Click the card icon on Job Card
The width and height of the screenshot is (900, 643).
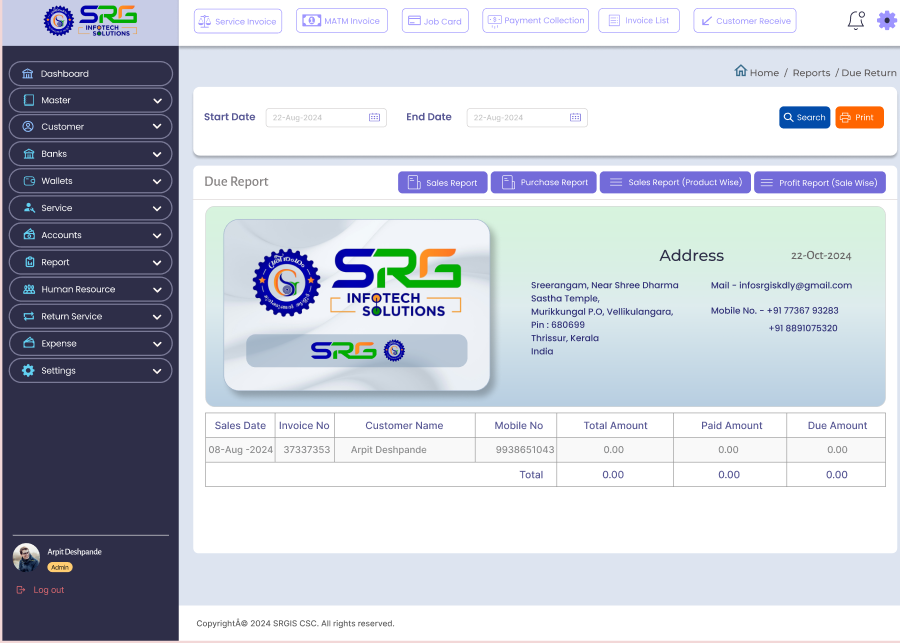(x=414, y=21)
